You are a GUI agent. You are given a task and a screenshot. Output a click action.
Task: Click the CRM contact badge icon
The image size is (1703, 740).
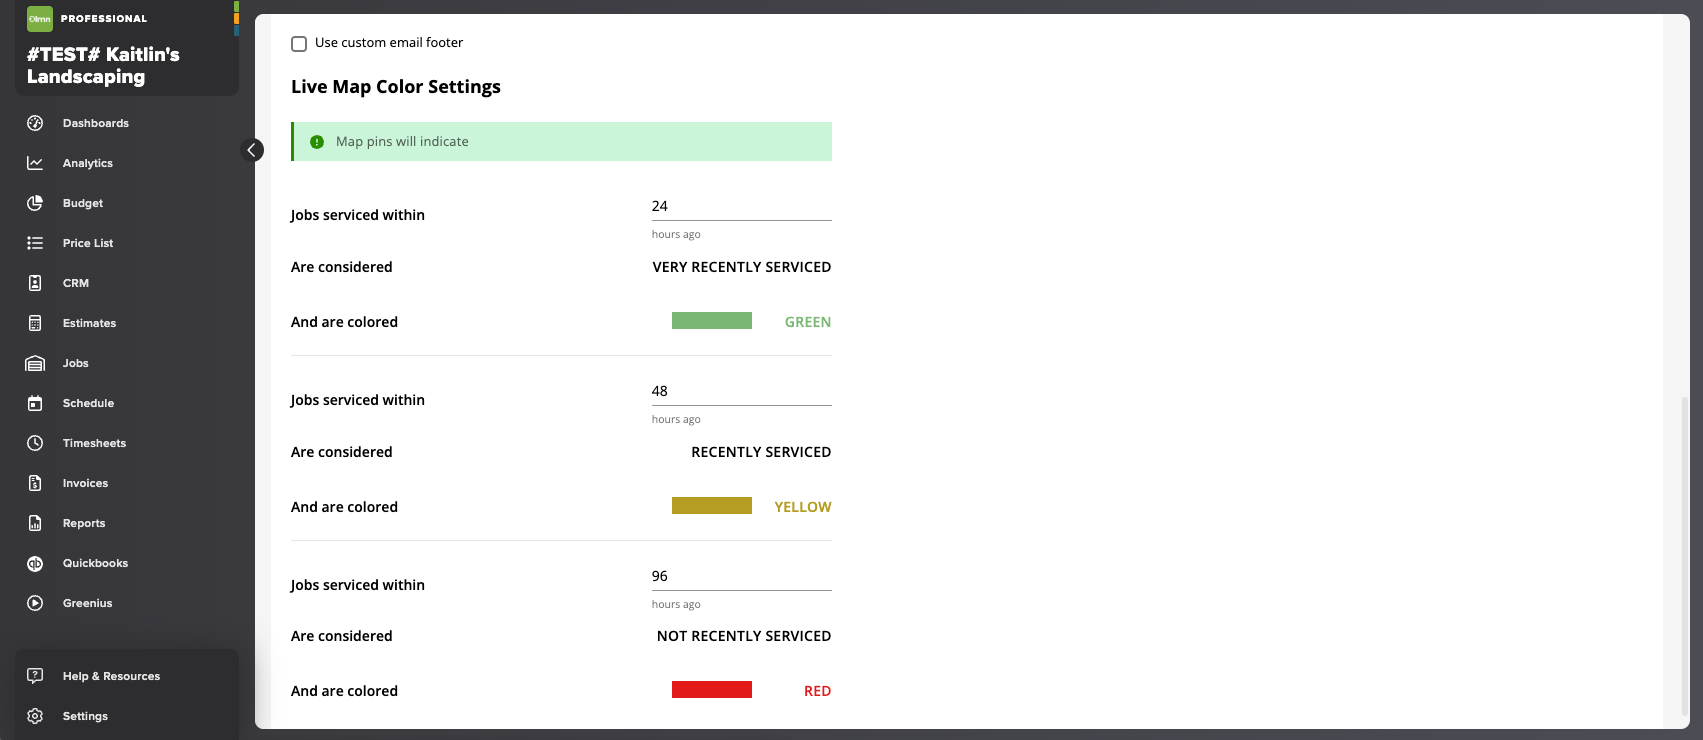point(35,283)
